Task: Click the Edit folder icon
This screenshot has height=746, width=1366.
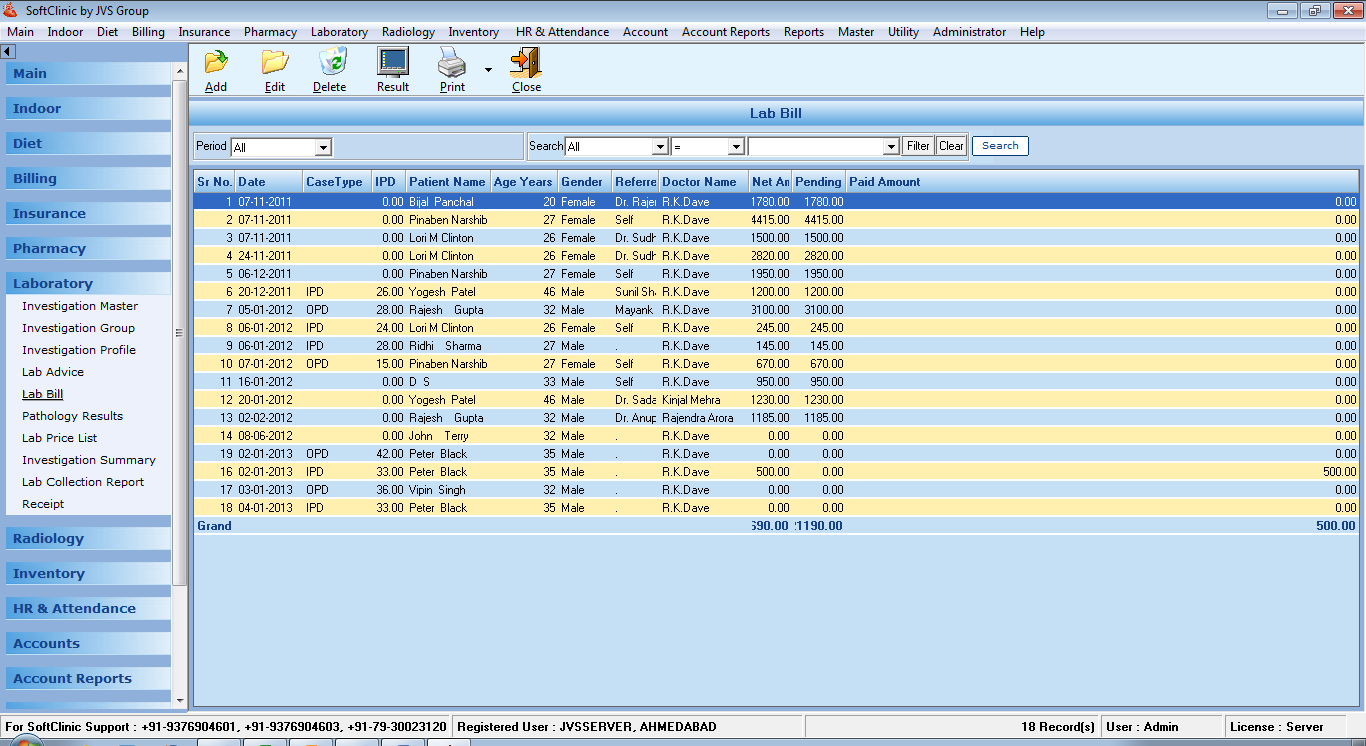Action: [x=275, y=63]
